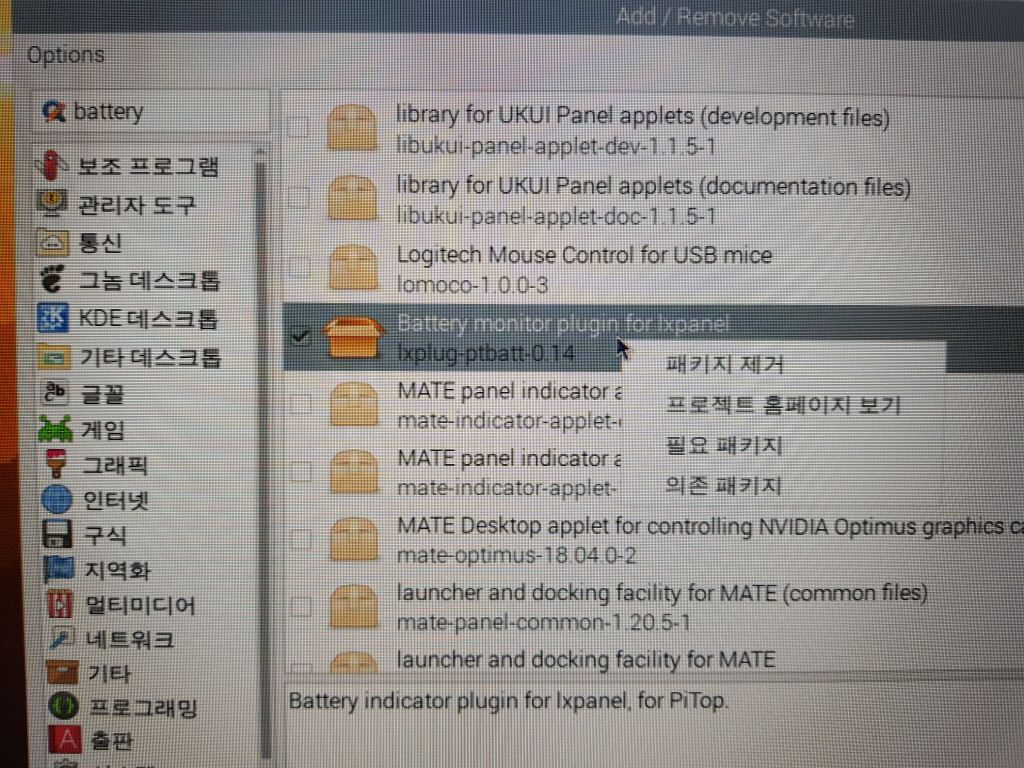Select the 네트워크 category icon
Screen dimensions: 1024x768
coord(61,639)
